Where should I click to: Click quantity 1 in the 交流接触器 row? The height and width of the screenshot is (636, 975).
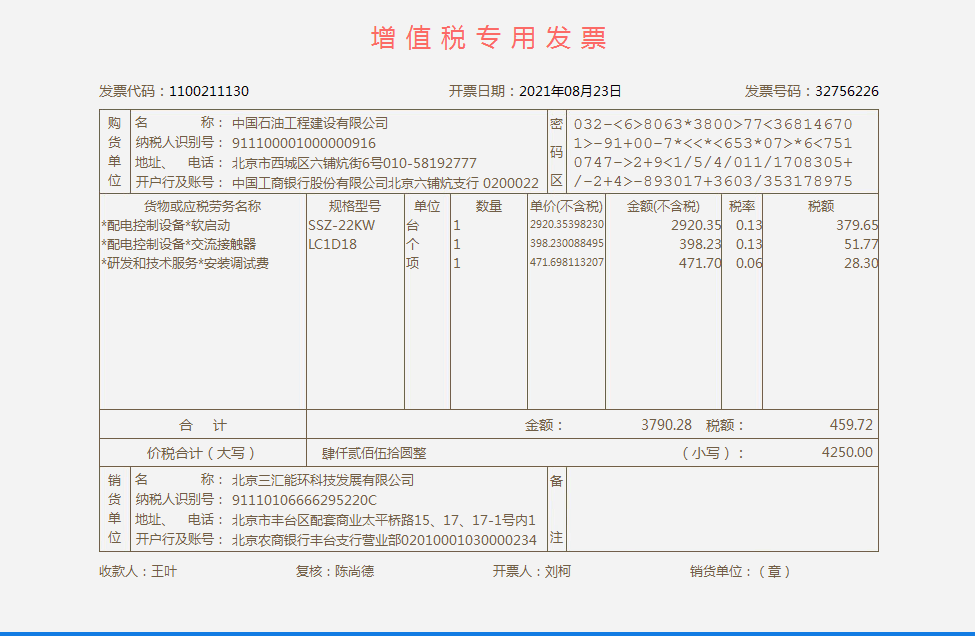click(457, 244)
